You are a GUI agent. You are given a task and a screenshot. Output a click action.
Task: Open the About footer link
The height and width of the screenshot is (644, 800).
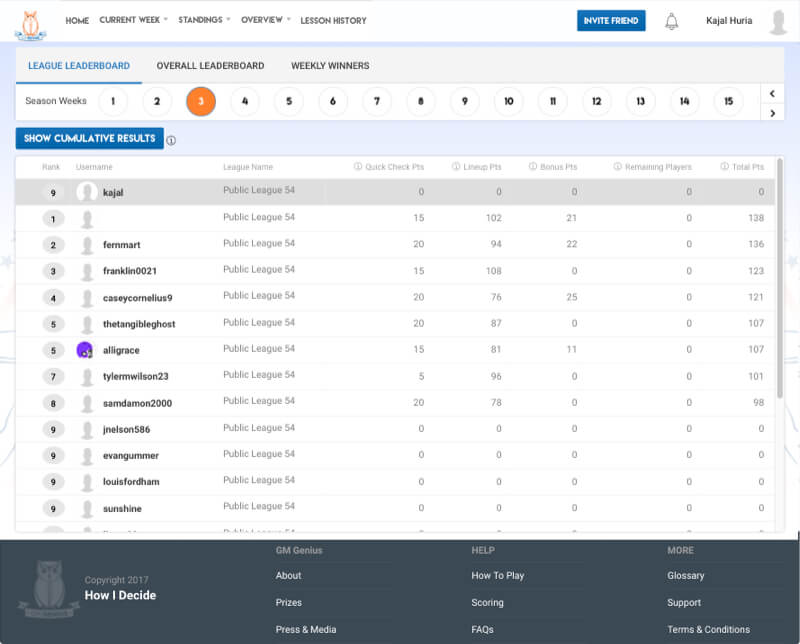(288, 575)
